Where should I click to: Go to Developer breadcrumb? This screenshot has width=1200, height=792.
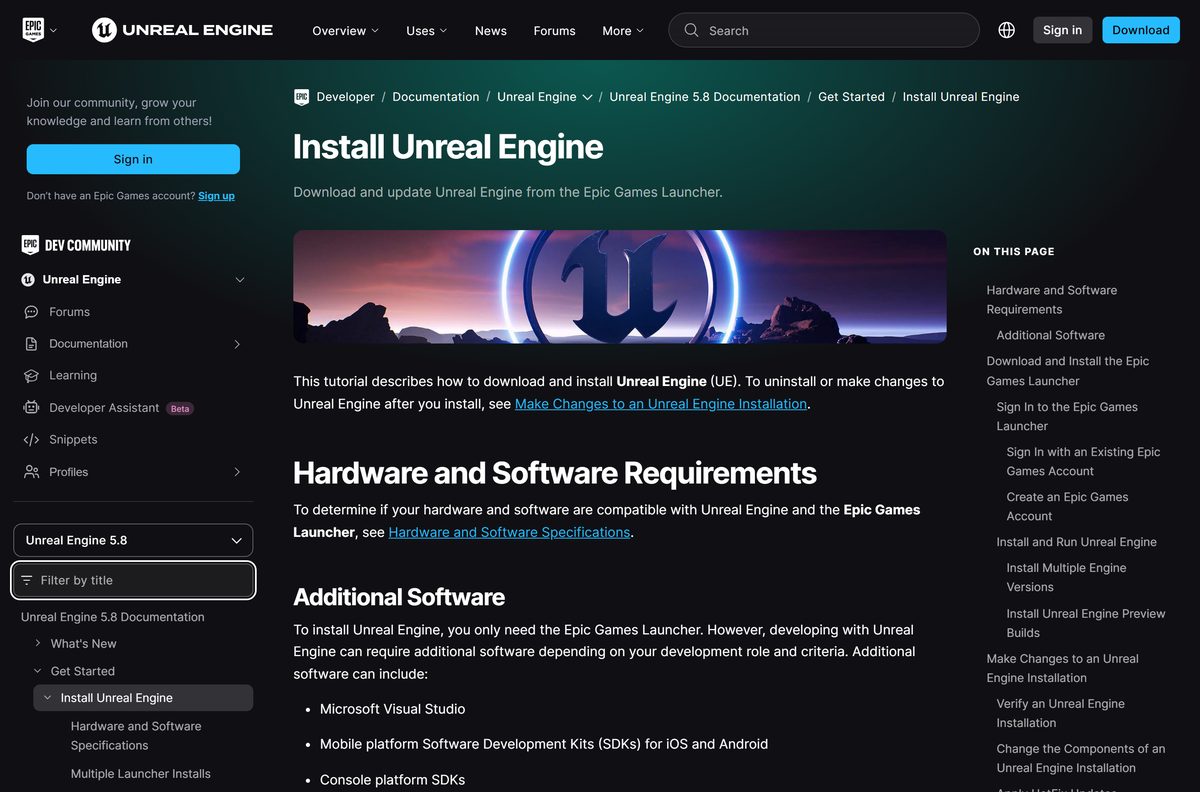[x=345, y=97]
